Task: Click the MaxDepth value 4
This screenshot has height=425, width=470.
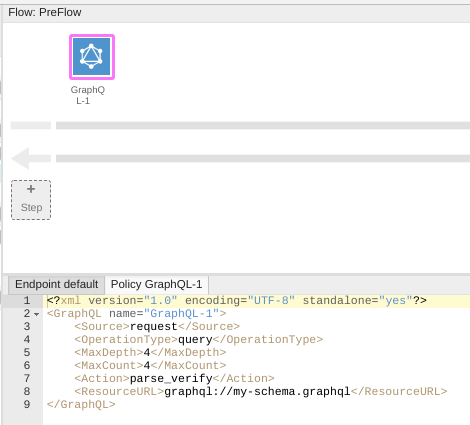Action: (147, 353)
